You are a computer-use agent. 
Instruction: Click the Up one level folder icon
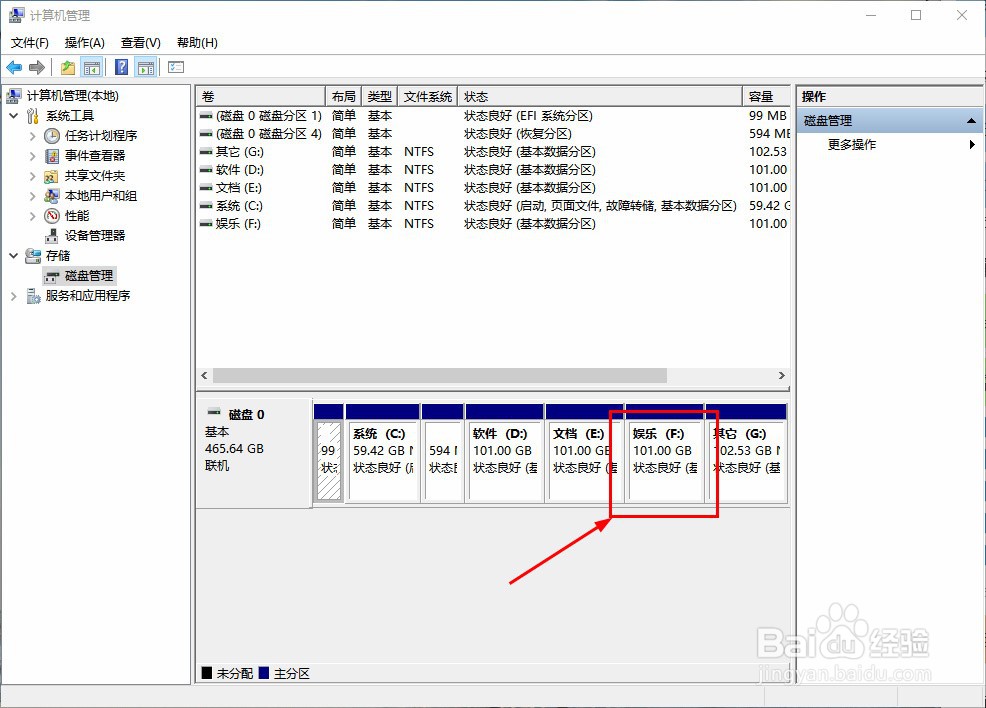(68, 67)
